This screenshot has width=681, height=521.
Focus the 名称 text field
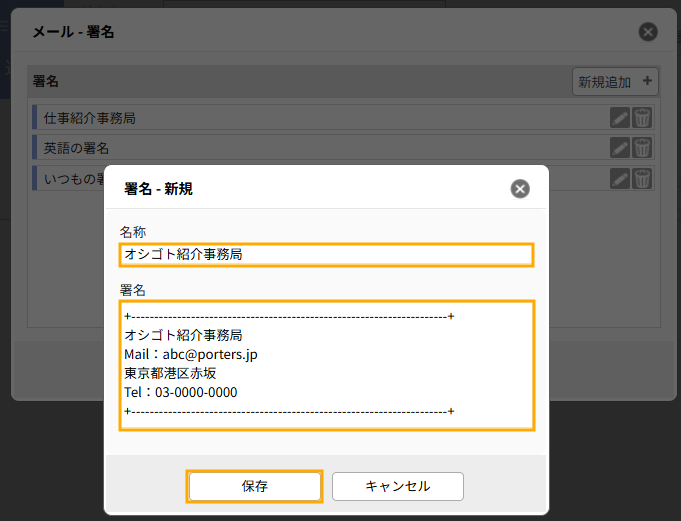pyautogui.click(x=326, y=255)
